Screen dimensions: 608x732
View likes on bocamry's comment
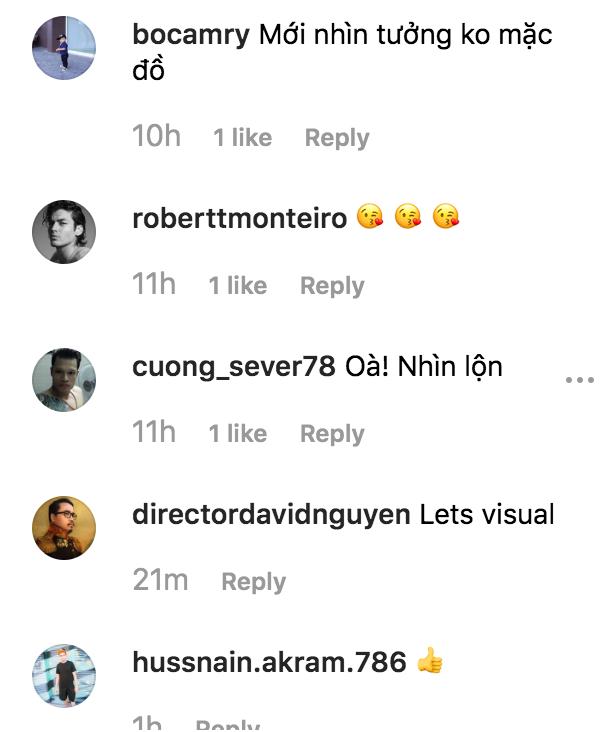pyautogui.click(x=242, y=138)
